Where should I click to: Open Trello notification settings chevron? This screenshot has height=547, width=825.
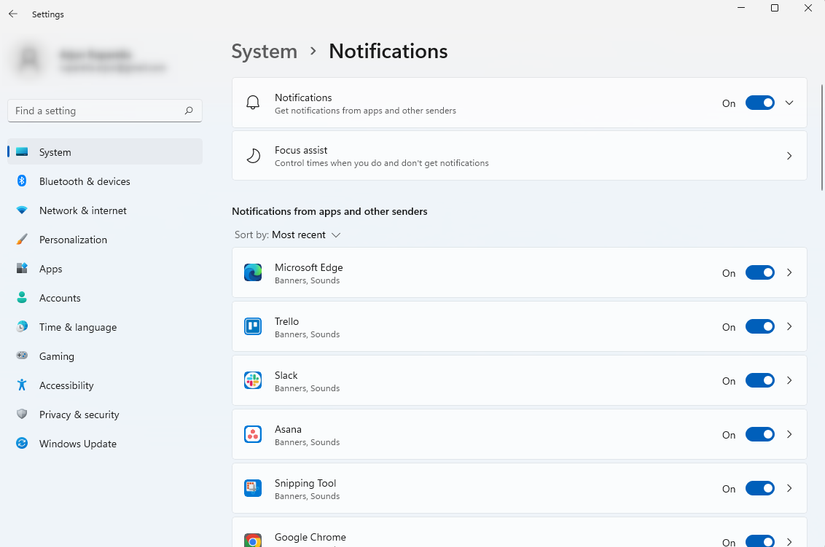click(x=789, y=327)
